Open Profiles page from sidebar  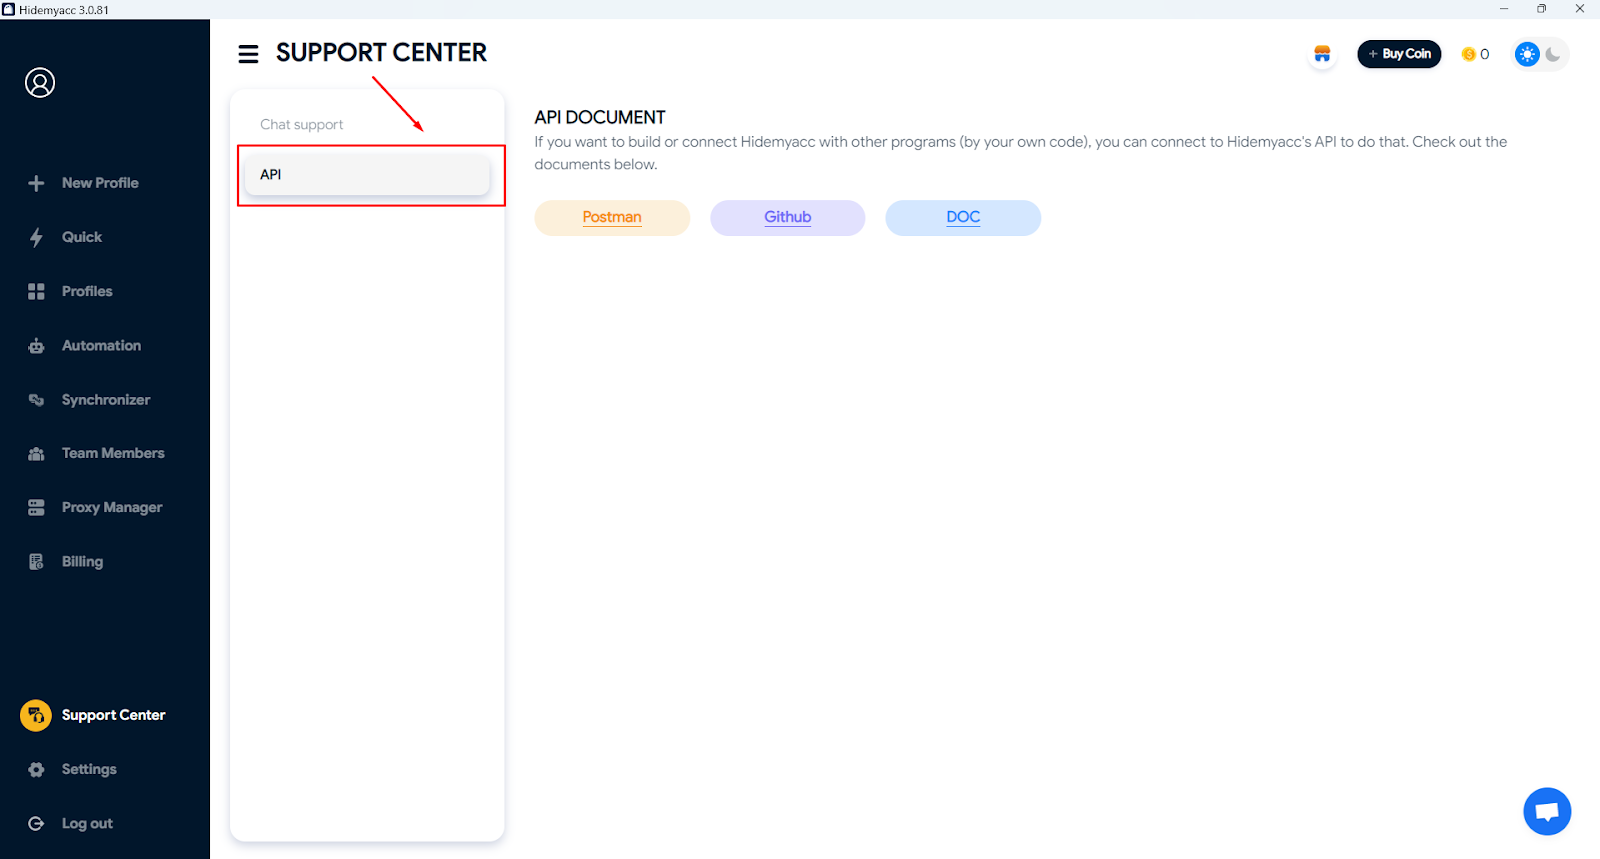87,291
